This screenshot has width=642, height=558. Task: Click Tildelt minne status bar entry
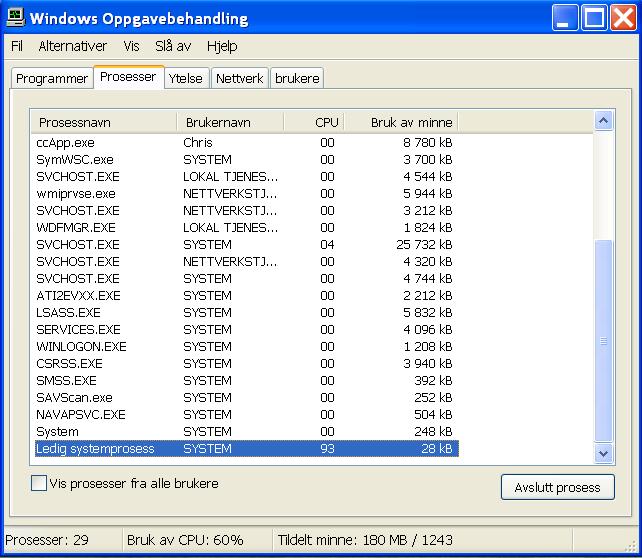[365, 540]
